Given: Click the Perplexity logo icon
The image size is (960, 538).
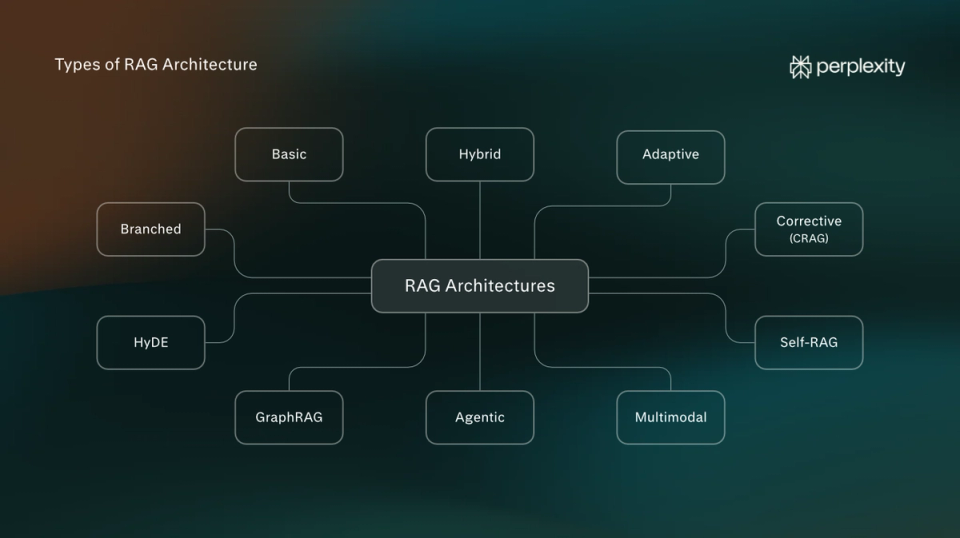Looking at the screenshot, I should 800,67.
